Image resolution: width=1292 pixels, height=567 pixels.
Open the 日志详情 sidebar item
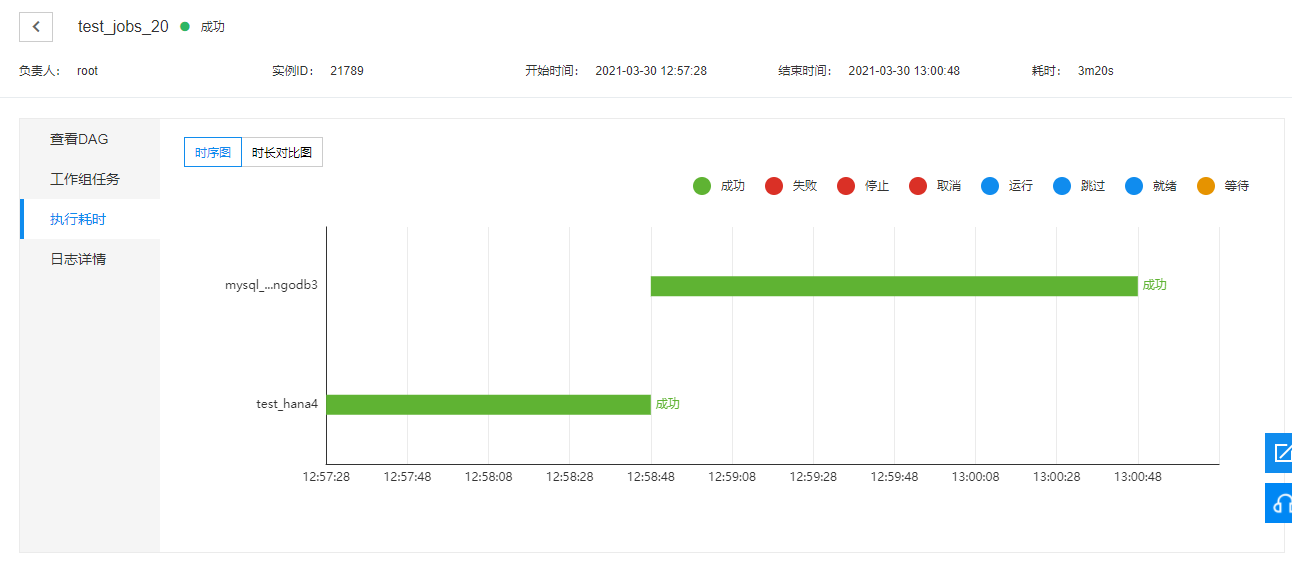click(90, 259)
